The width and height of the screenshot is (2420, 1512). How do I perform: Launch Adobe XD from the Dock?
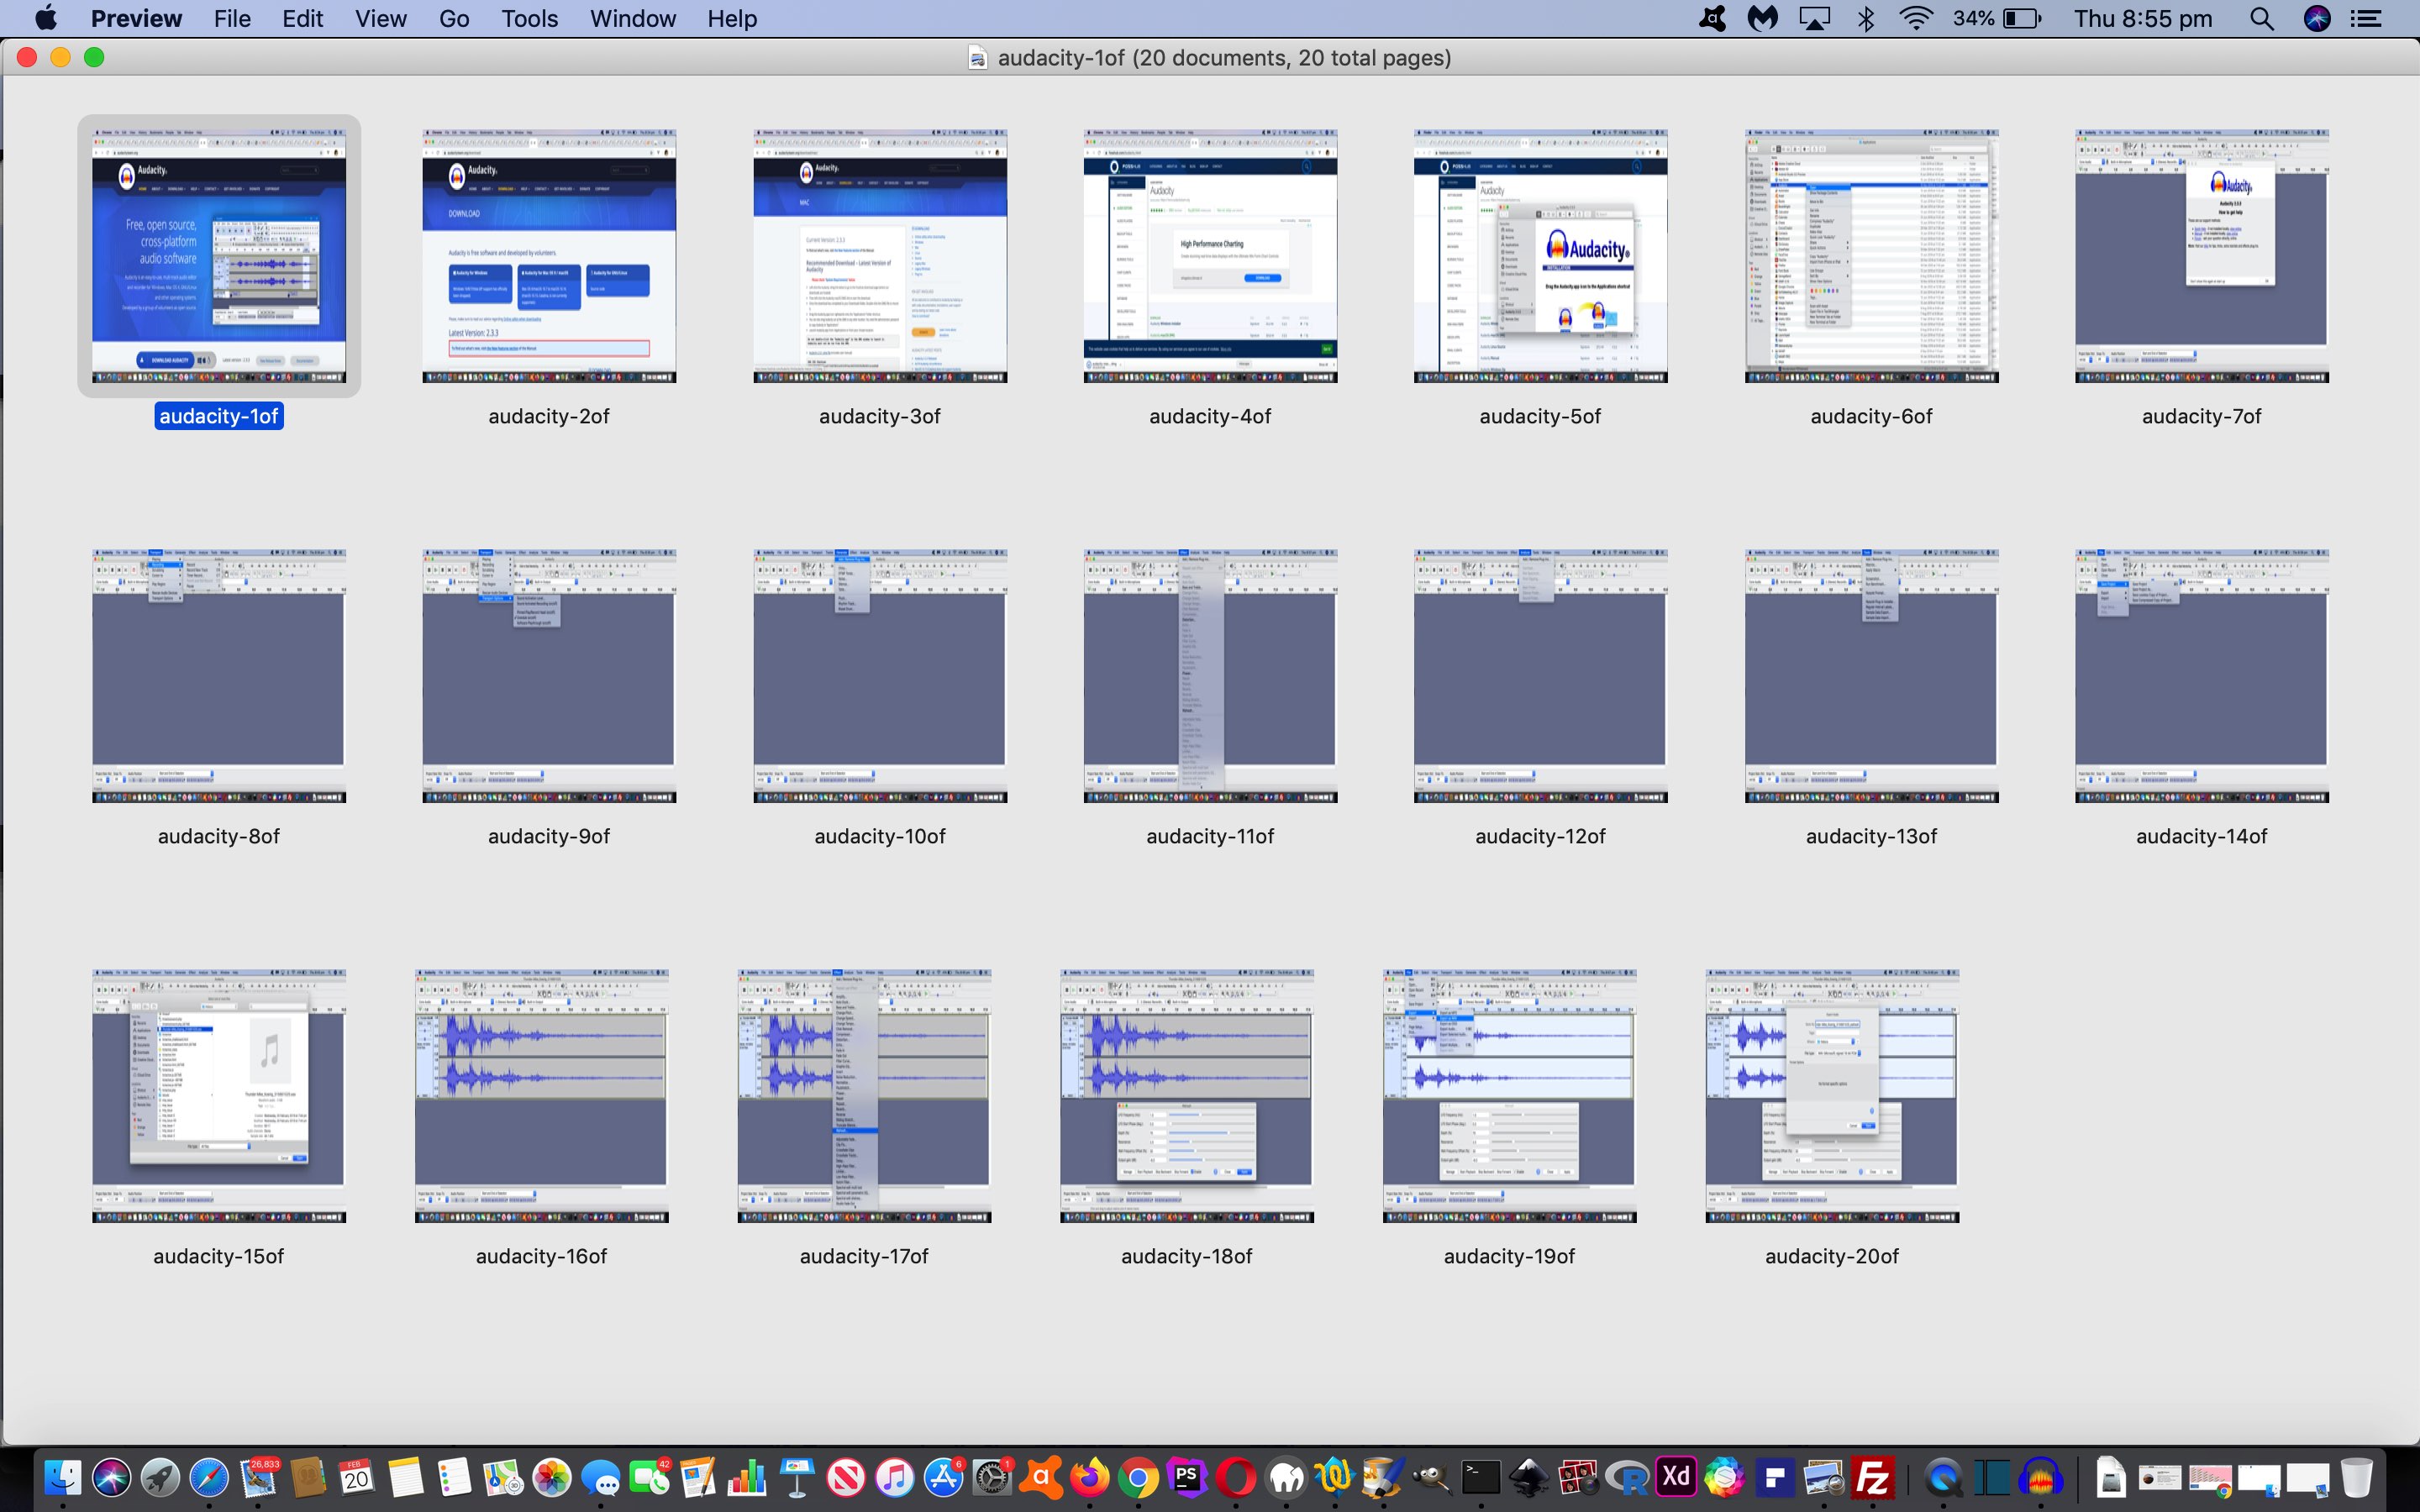pyautogui.click(x=1676, y=1477)
